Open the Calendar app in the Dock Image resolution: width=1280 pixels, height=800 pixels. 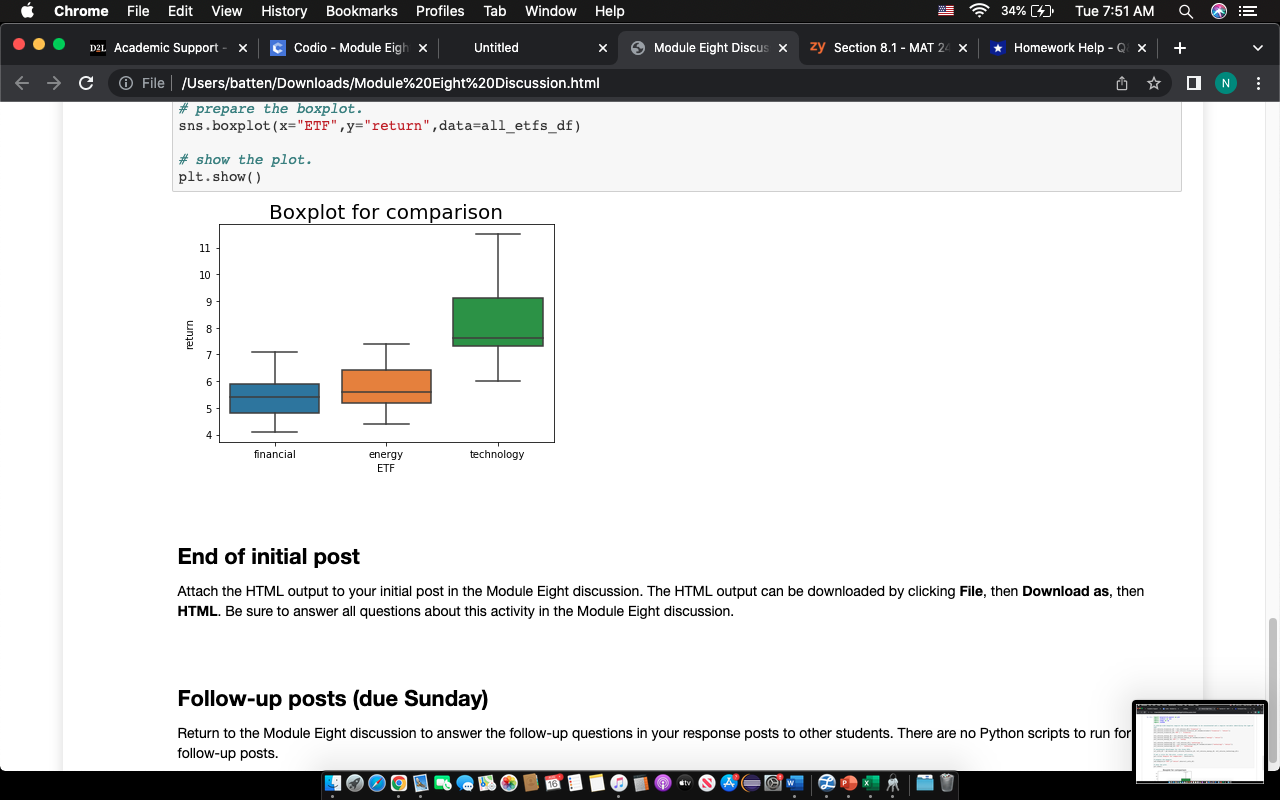552,784
